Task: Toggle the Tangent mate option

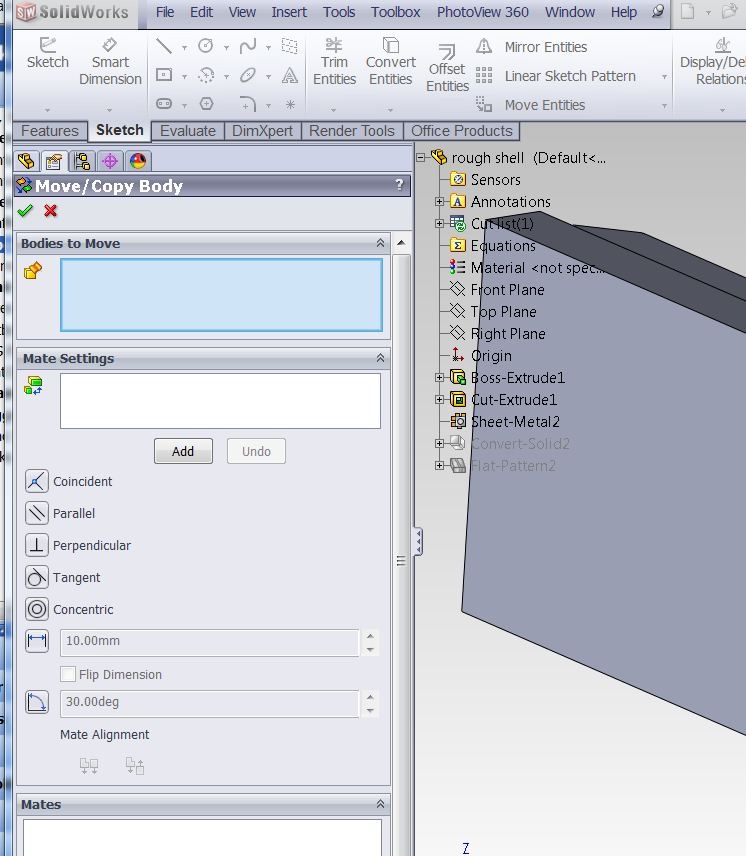Action: coord(37,577)
